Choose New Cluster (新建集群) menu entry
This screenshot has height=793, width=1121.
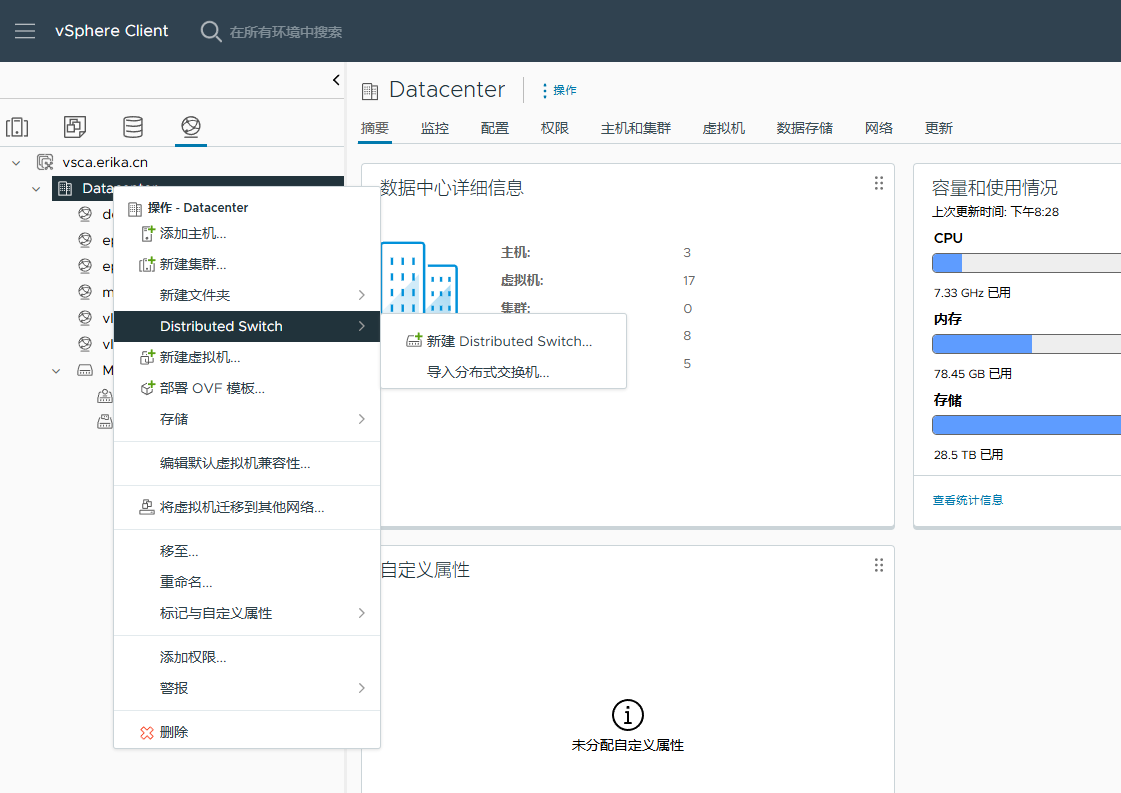(x=247, y=264)
